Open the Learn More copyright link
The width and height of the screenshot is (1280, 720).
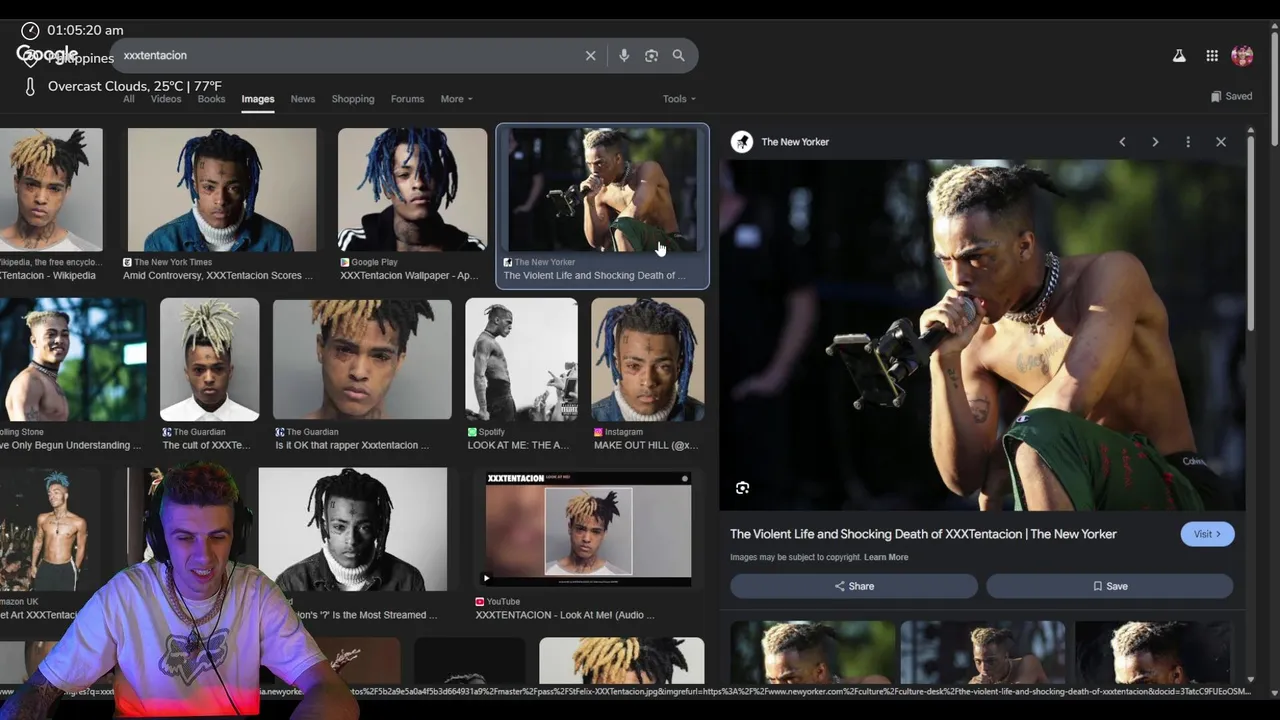[886, 557]
